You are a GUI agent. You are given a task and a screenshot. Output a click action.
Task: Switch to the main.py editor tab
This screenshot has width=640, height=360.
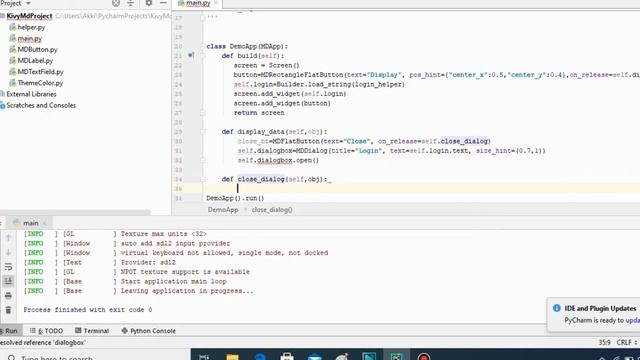[x=198, y=3]
